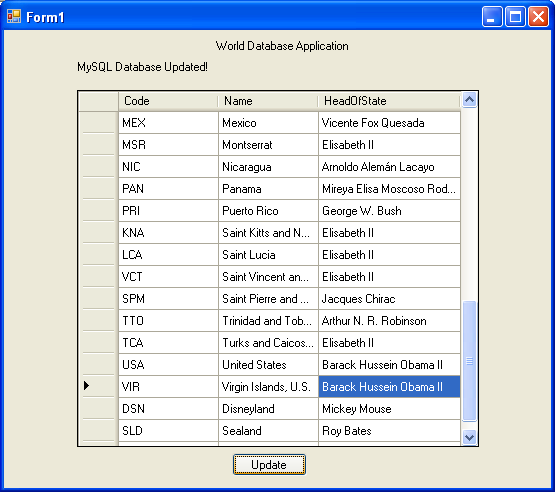Sort by the HeadOfState column header

click(389, 101)
